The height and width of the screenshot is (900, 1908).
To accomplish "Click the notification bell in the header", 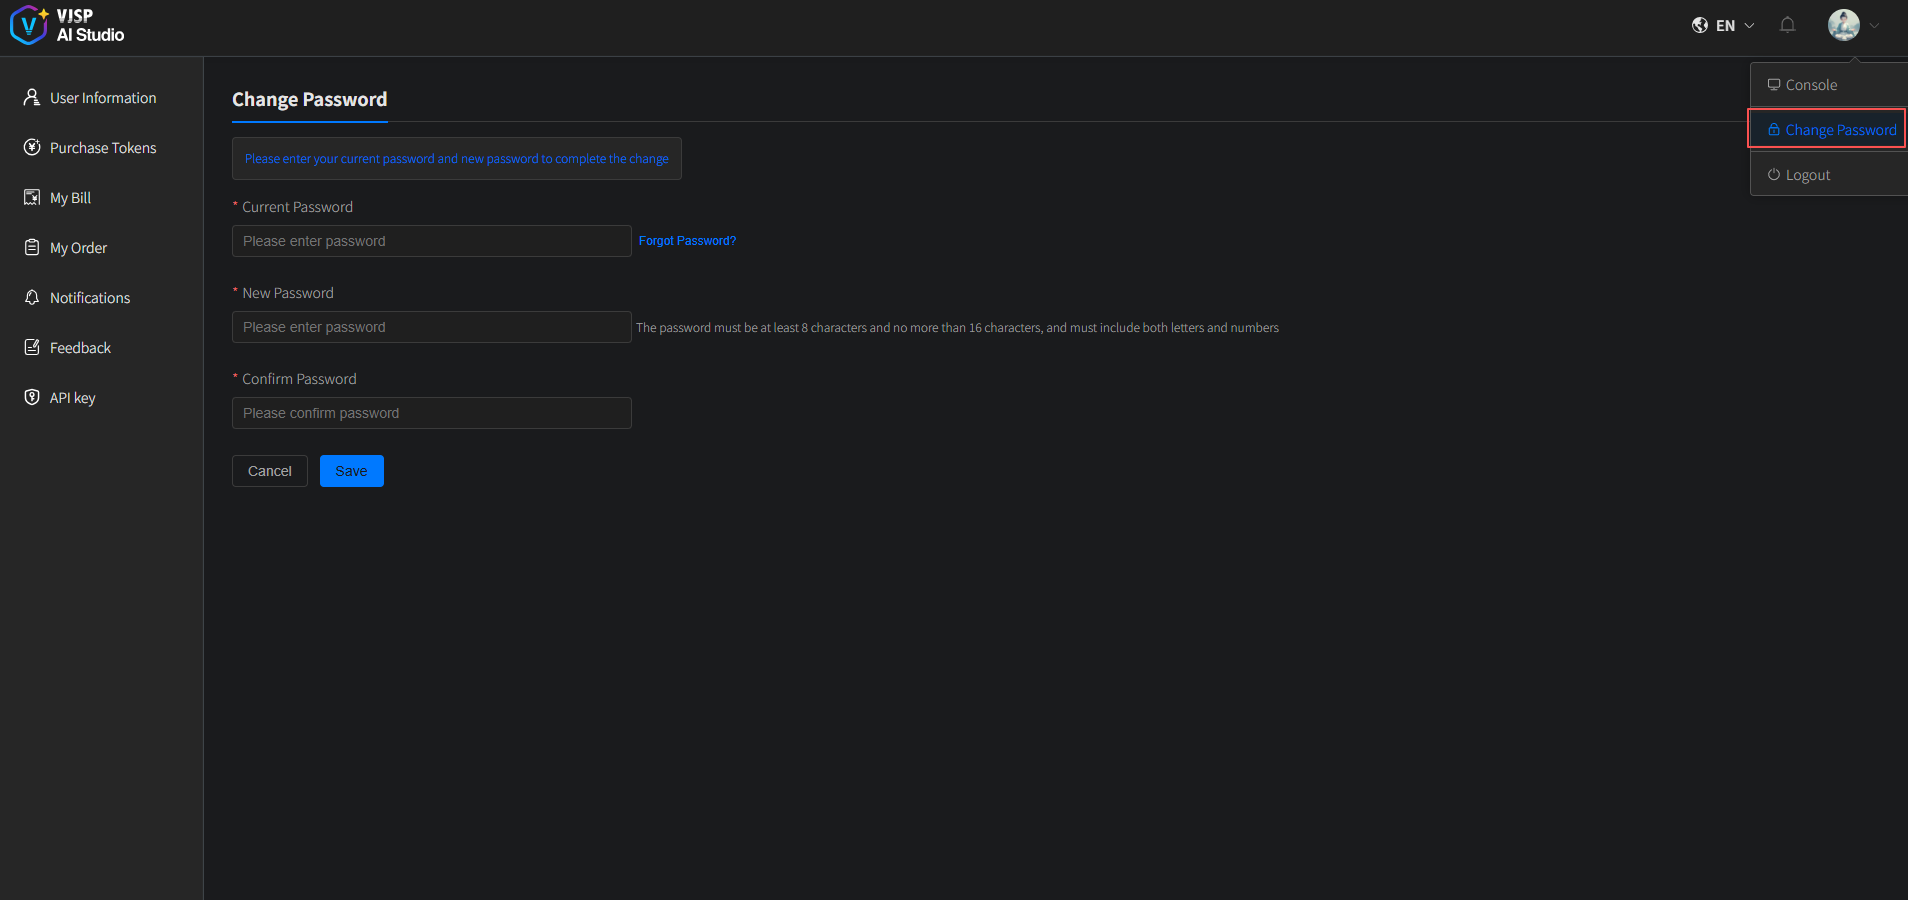I will point(1787,25).
